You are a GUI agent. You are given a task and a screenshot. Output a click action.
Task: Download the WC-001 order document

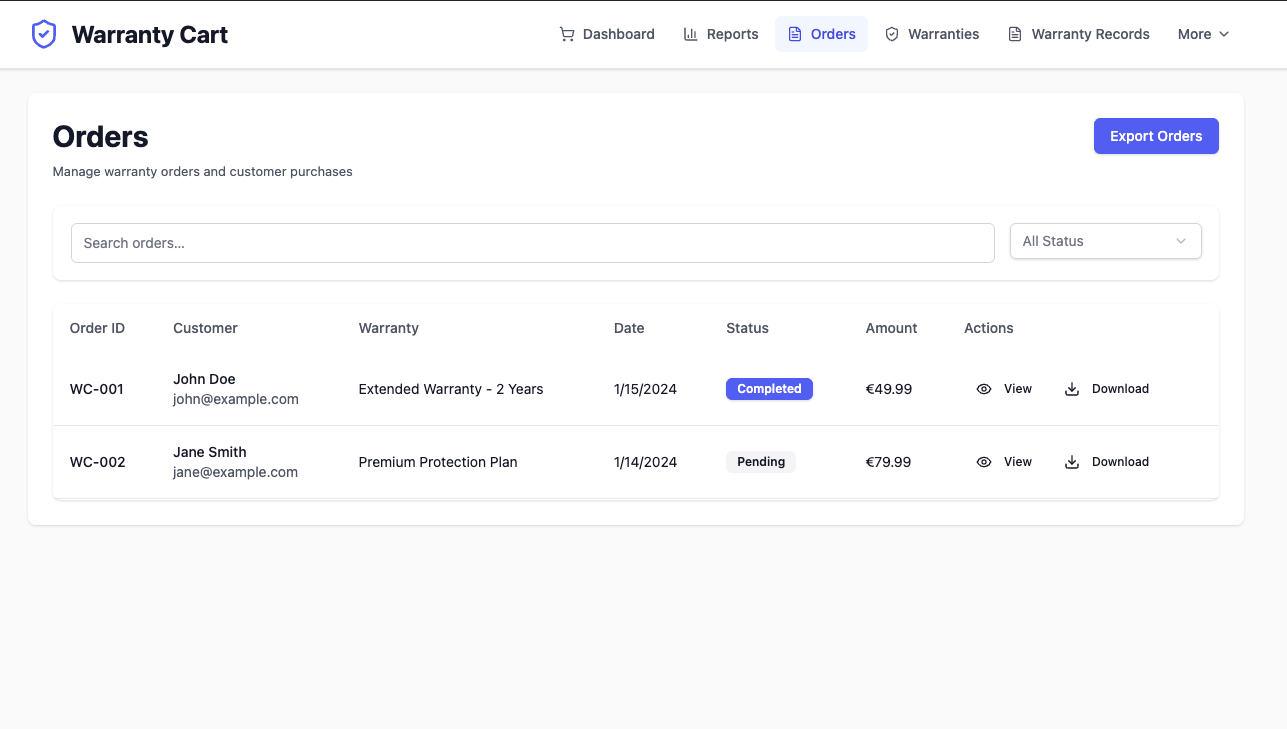point(1106,389)
